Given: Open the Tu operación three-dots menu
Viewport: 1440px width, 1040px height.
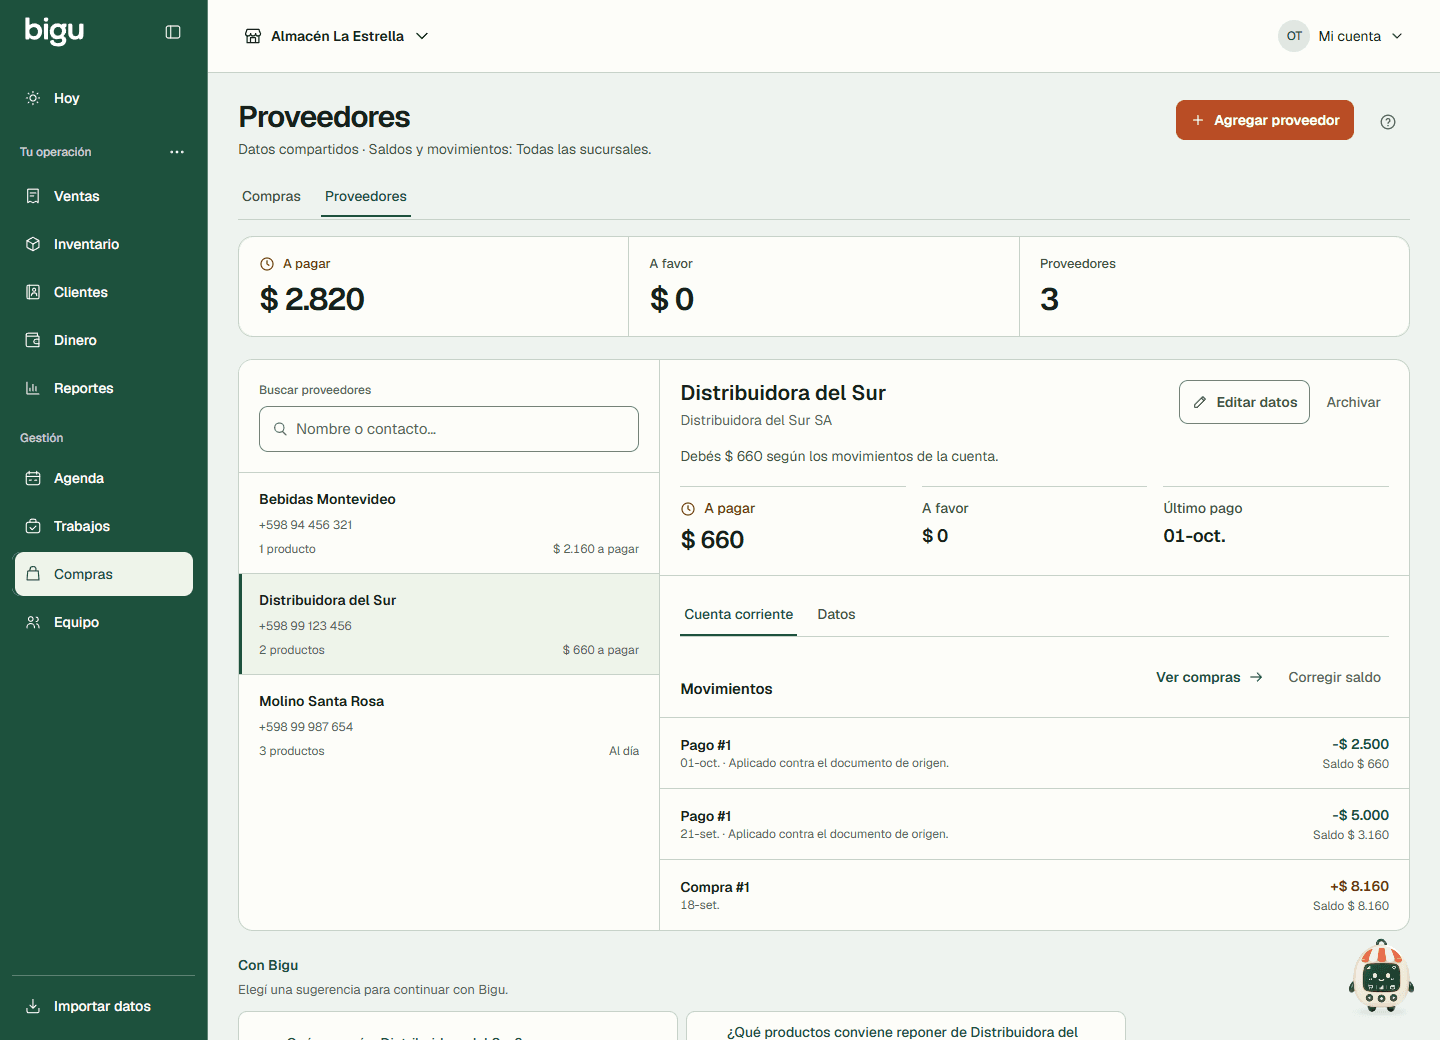Looking at the screenshot, I should [177, 152].
